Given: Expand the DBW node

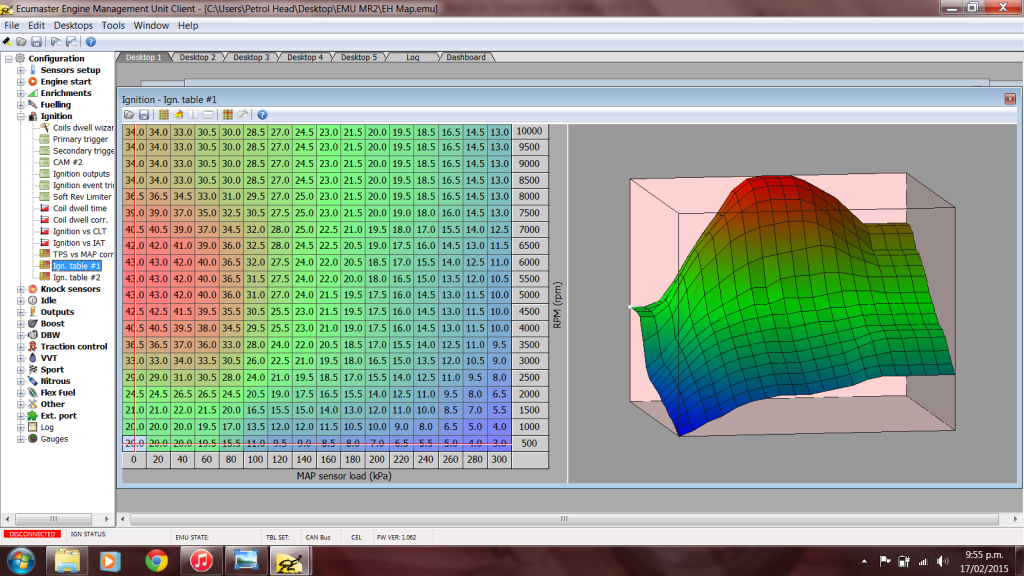Looking at the screenshot, I should (21, 335).
